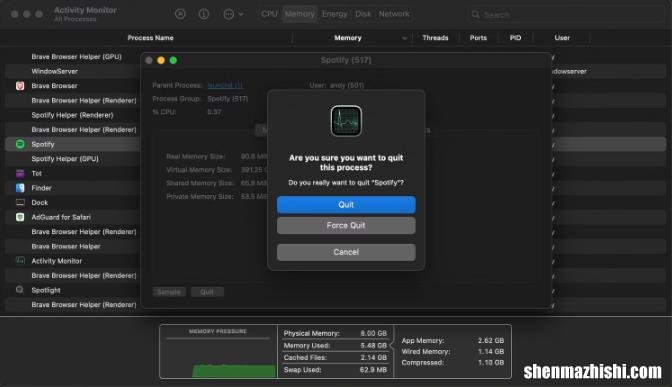Click the Swap Used value 62.9 MB
The image size is (672, 387).
tap(373, 369)
